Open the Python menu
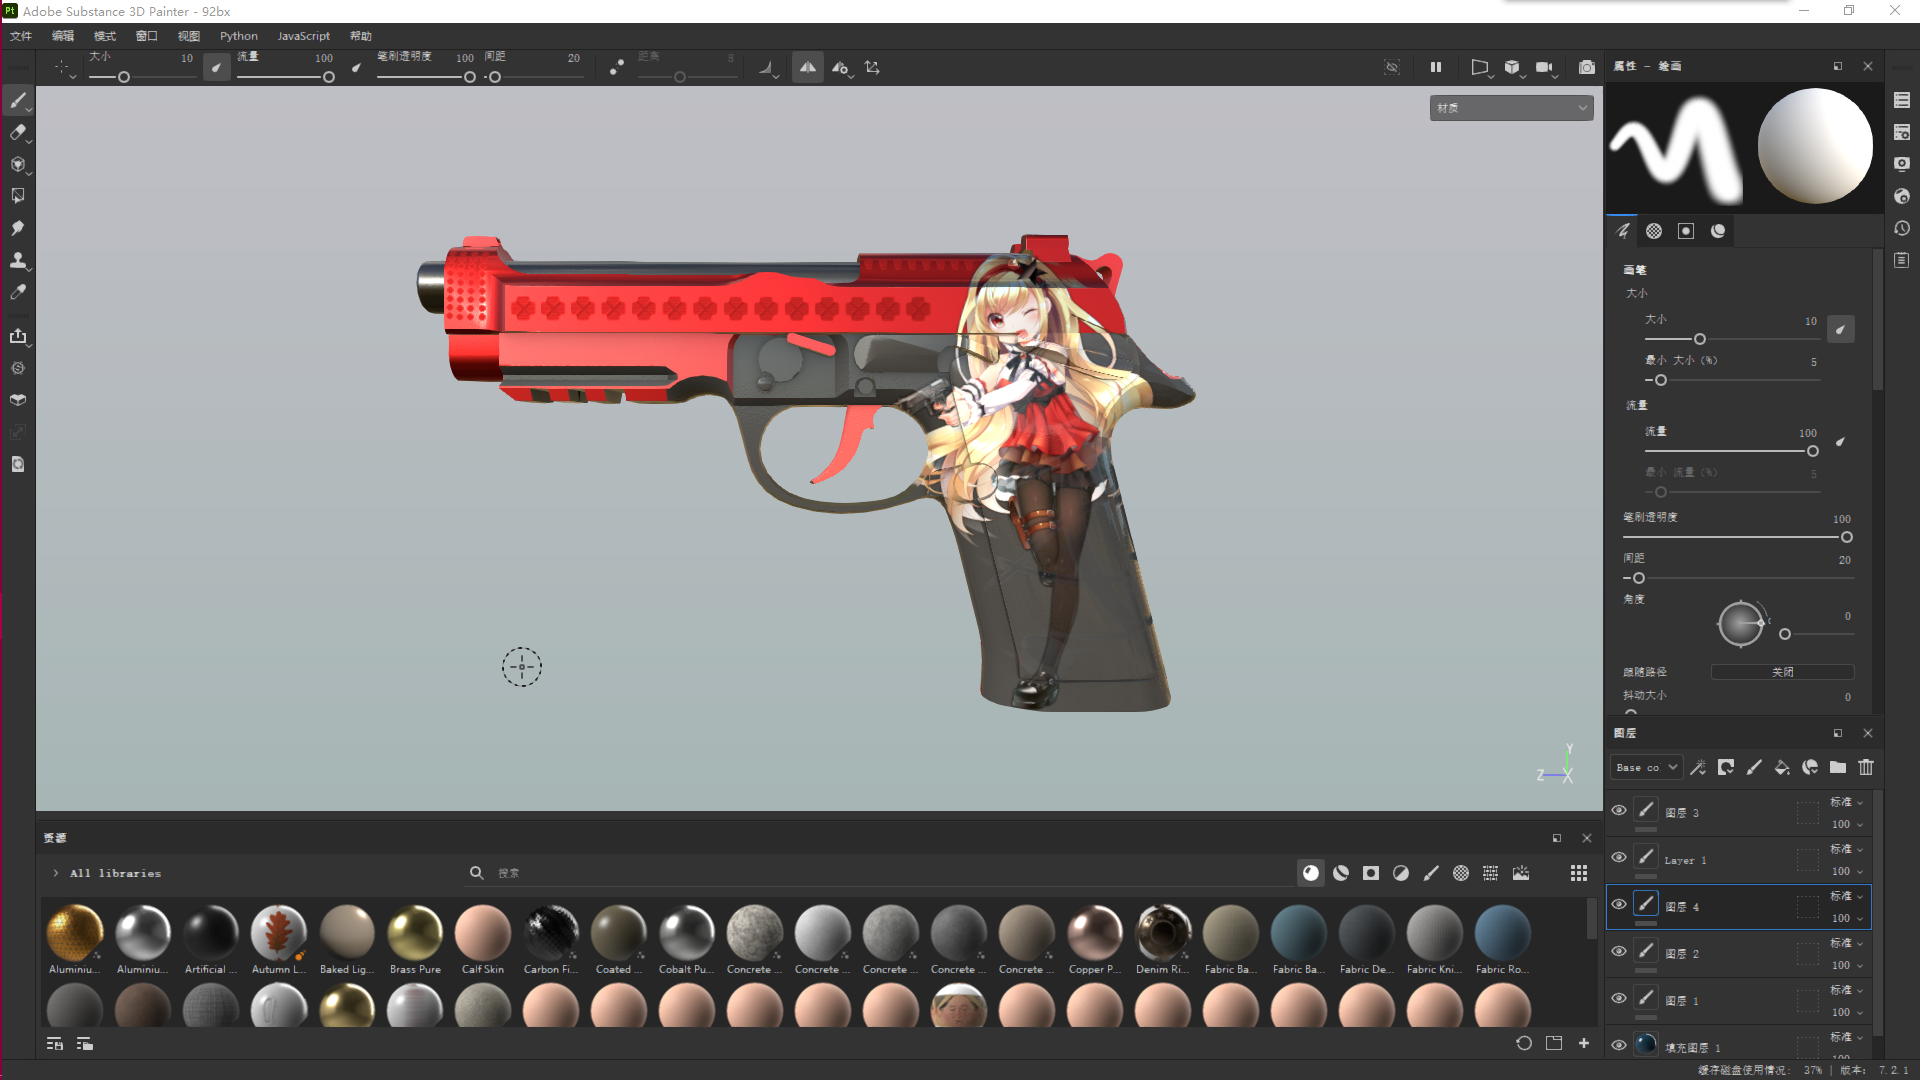Image resolution: width=1920 pixels, height=1080 pixels. point(239,36)
